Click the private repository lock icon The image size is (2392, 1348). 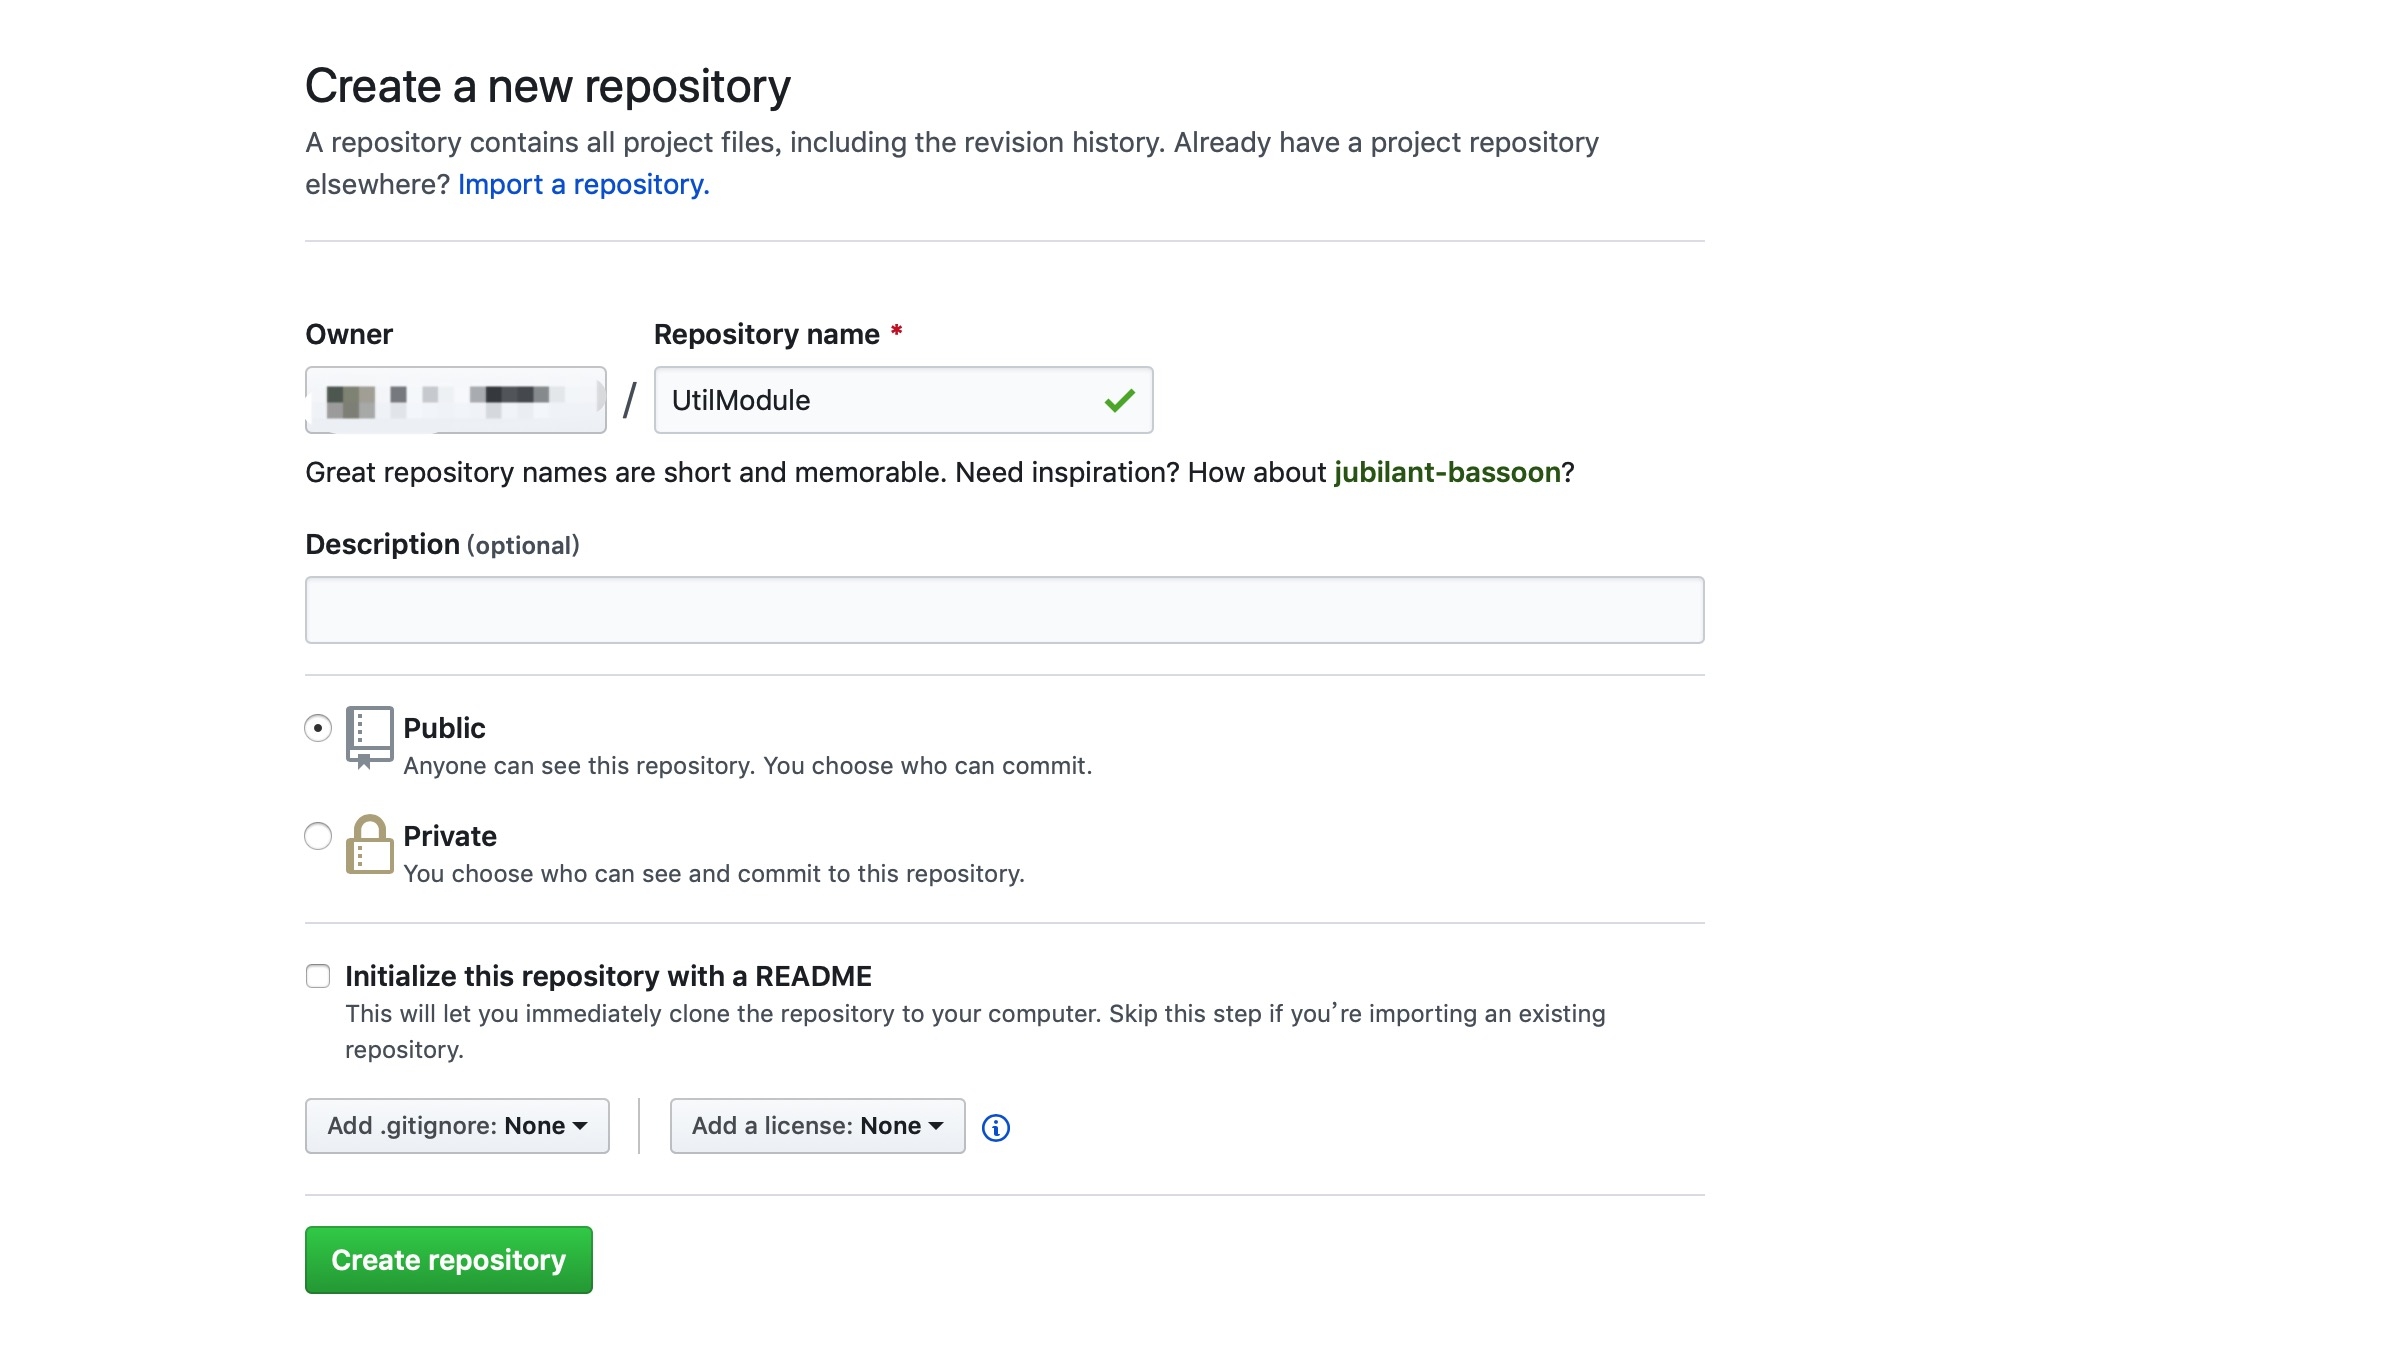[369, 845]
